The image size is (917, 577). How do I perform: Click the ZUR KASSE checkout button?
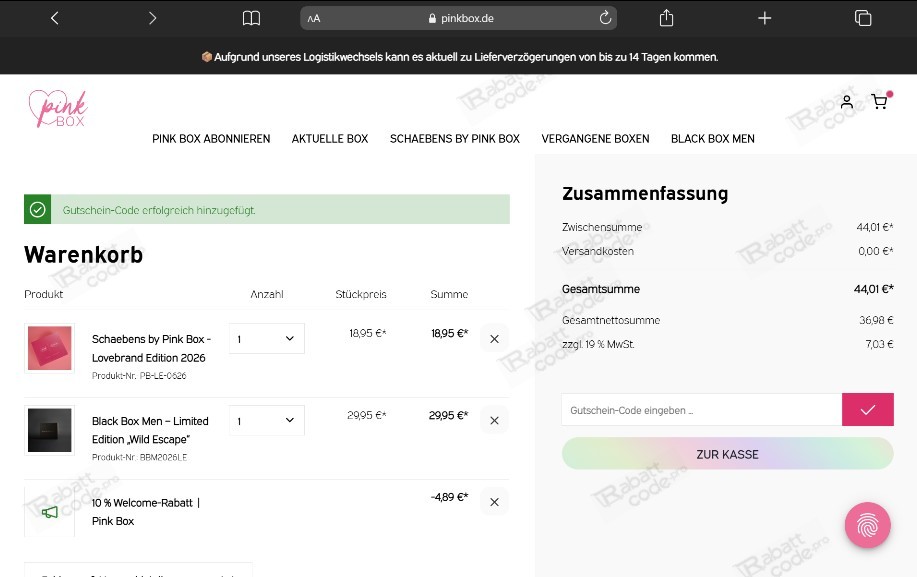[728, 454]
